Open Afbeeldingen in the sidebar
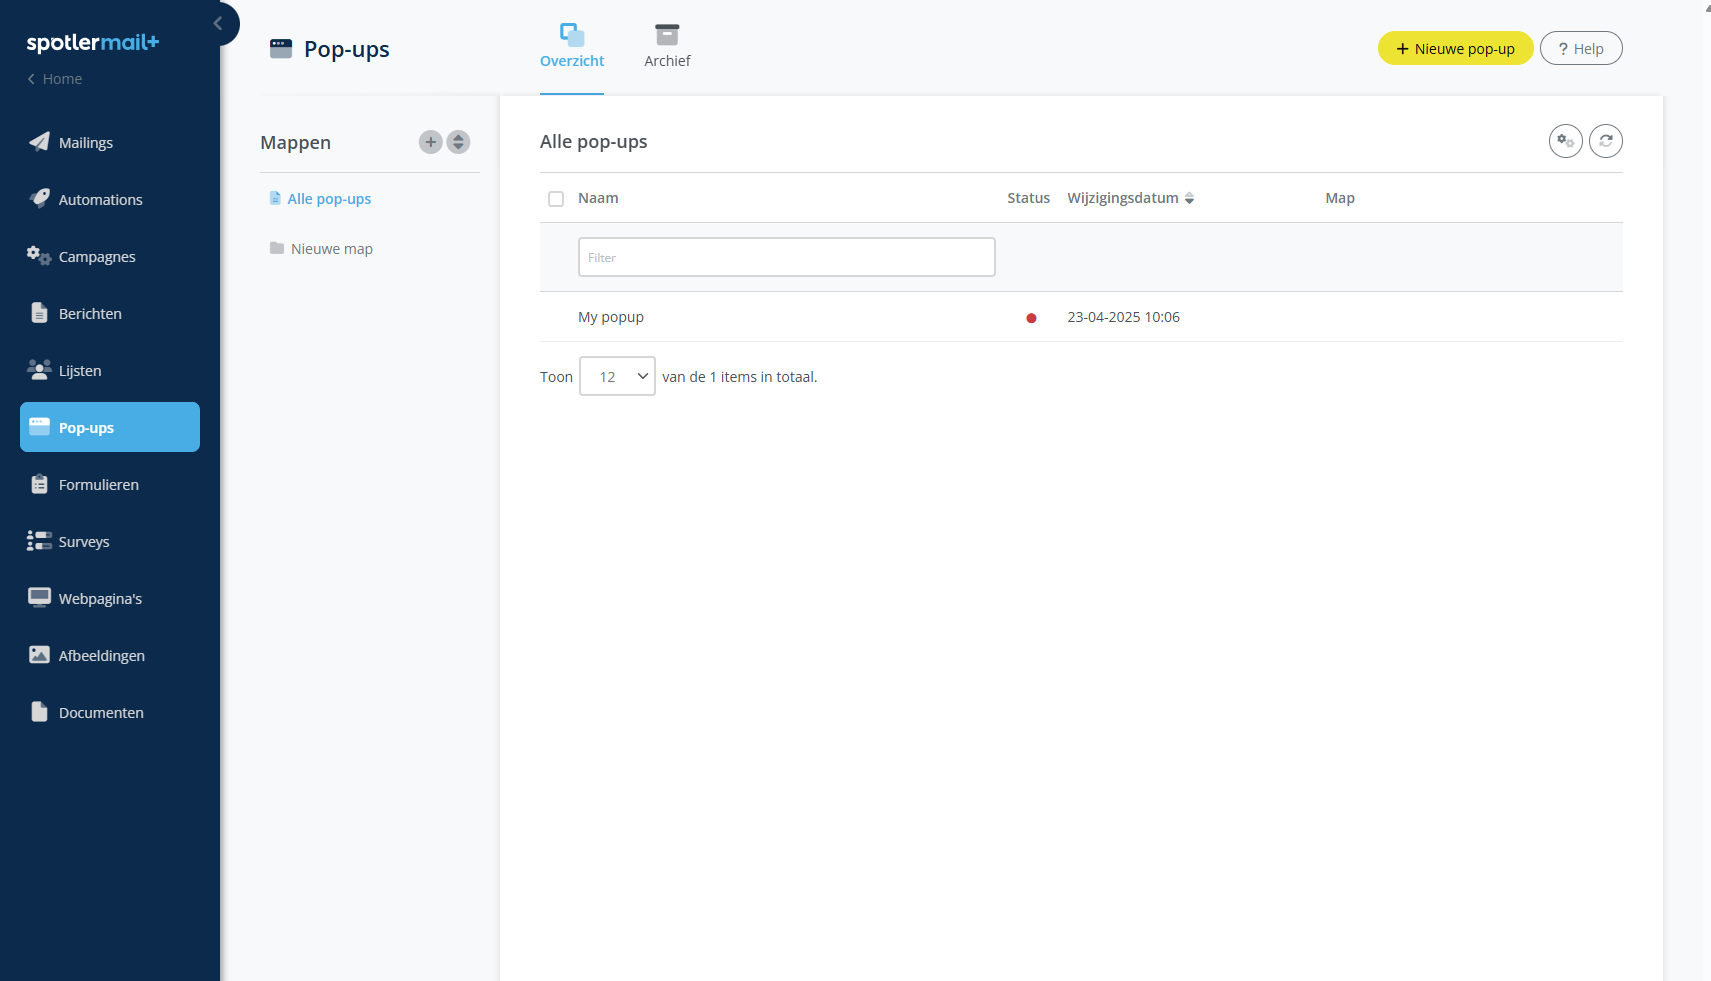1711x981 pixels. (101, 656)
